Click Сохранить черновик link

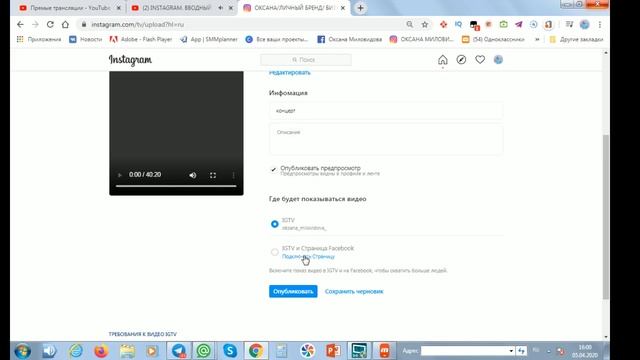pos(354,291)
